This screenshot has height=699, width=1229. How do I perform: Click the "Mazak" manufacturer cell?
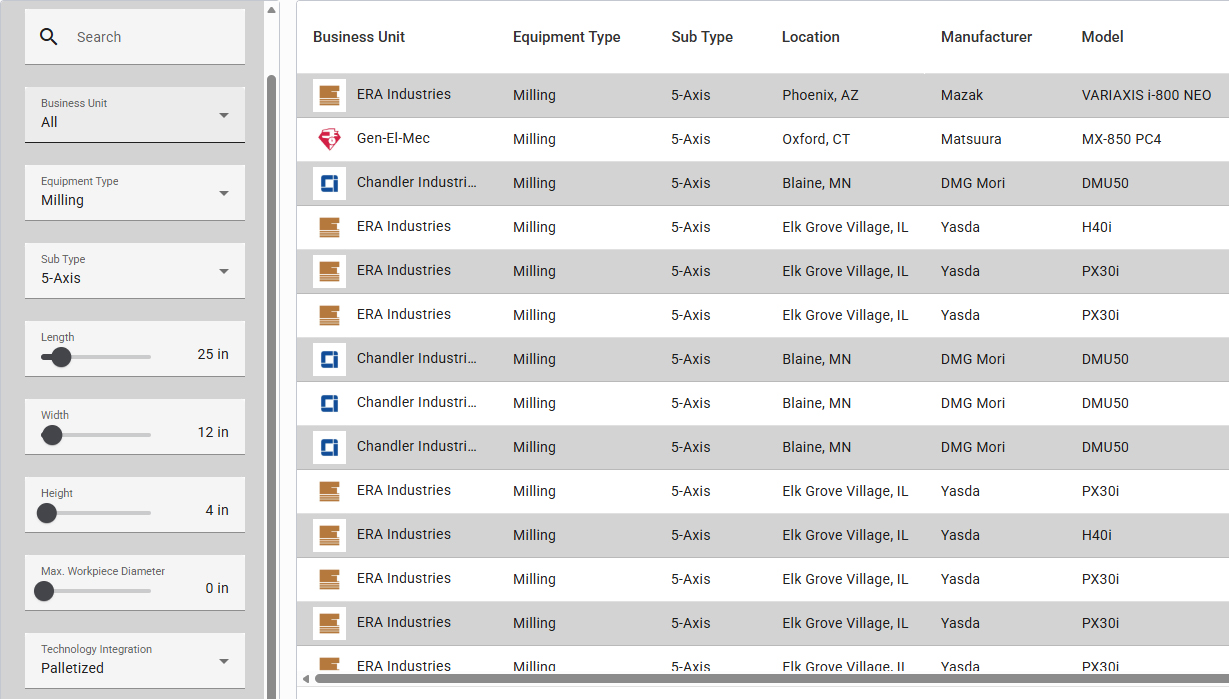tap(962, 95)
